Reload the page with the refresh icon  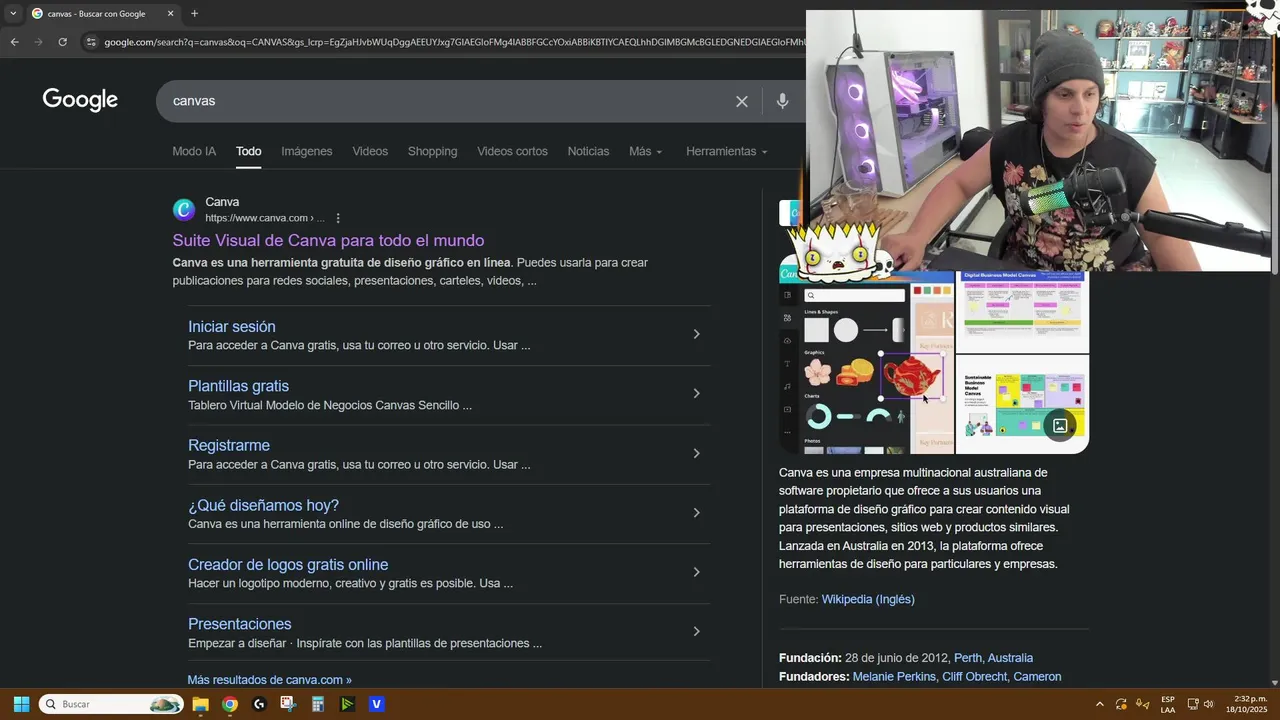click(62, 42)
